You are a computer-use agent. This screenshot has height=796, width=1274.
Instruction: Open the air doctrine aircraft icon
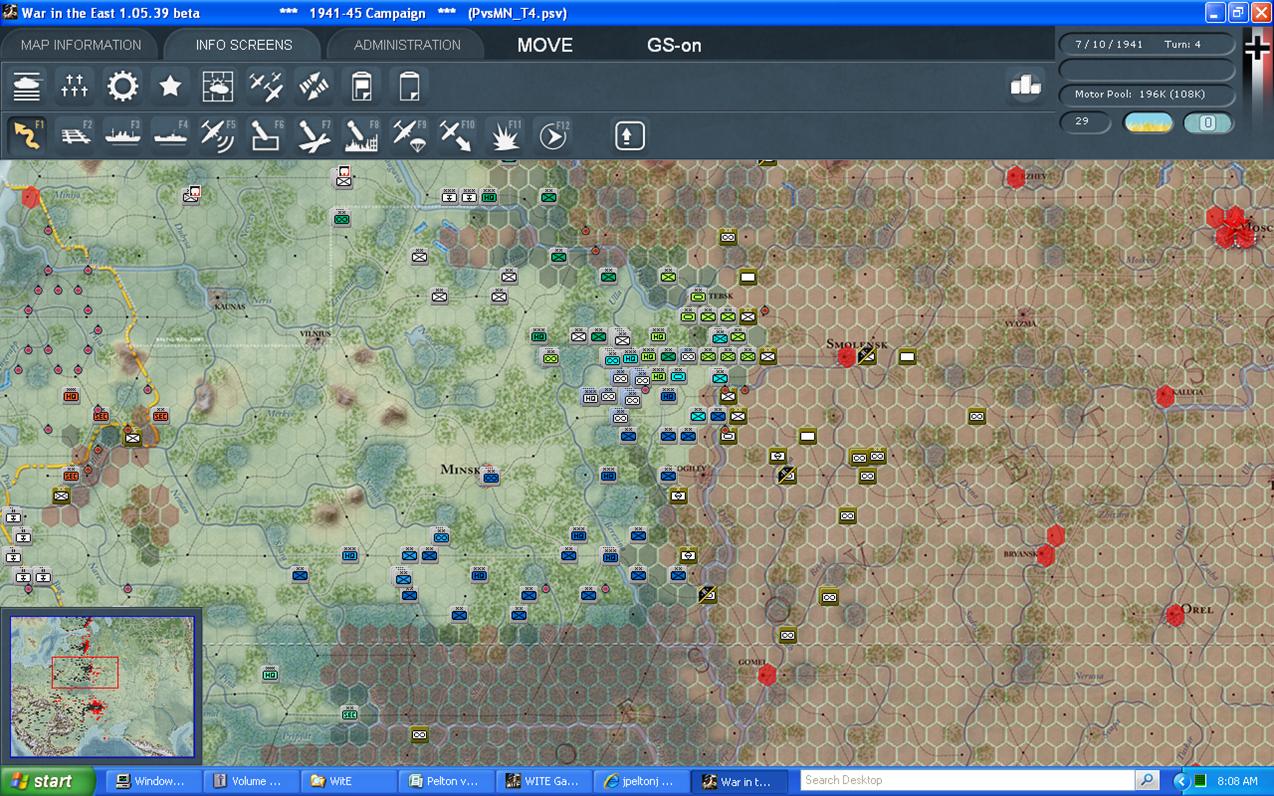pos(266,87)
